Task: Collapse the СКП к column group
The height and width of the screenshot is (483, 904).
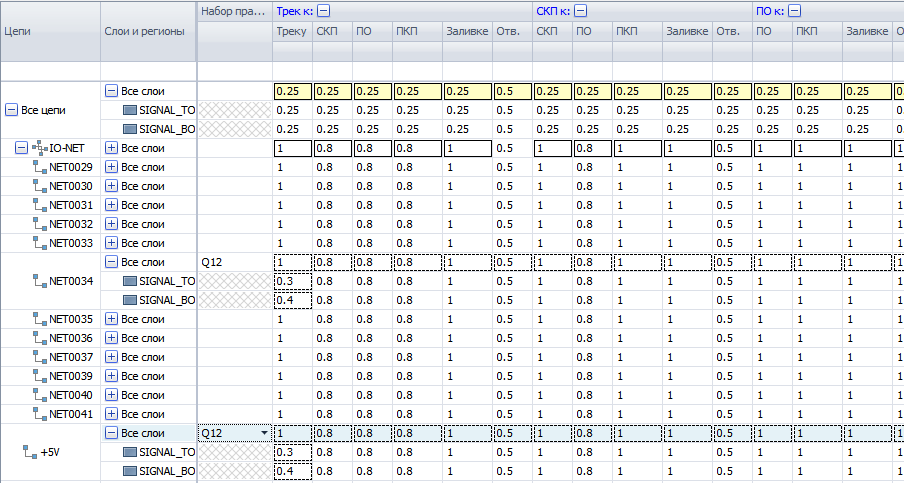Action: pos(580,11)
